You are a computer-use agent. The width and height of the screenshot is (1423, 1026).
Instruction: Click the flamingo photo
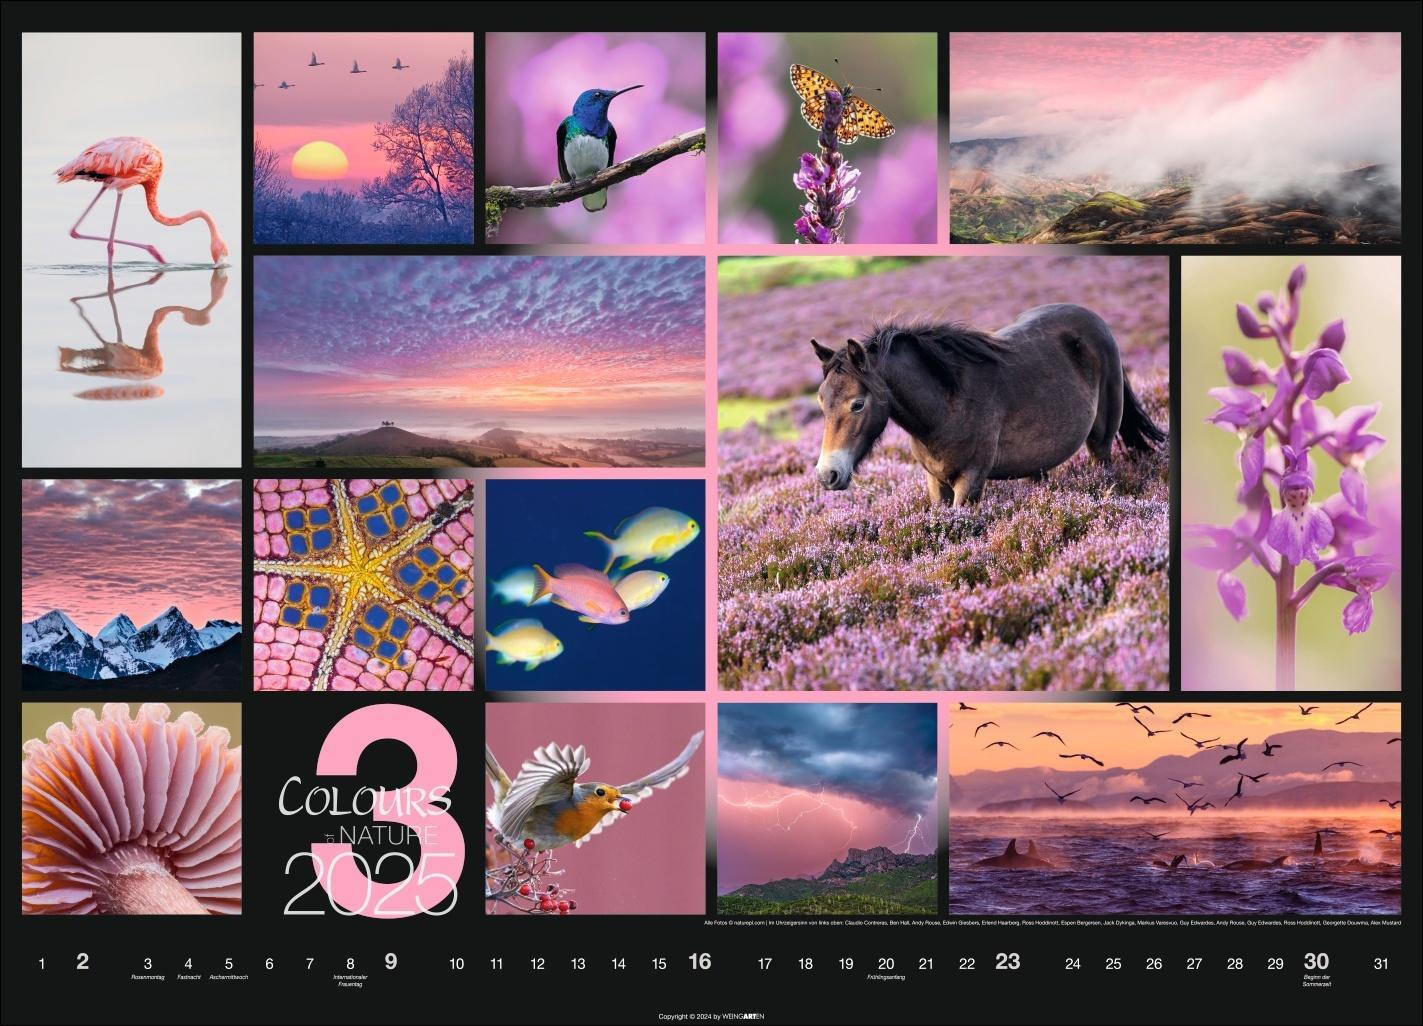click(x=132, y=249)
